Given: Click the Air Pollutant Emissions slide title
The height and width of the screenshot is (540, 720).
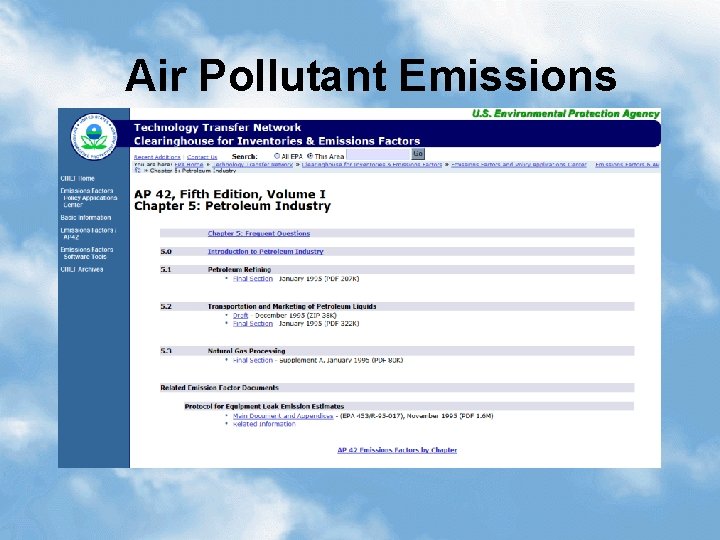Looking at the screenshot, I should [371, 76].
